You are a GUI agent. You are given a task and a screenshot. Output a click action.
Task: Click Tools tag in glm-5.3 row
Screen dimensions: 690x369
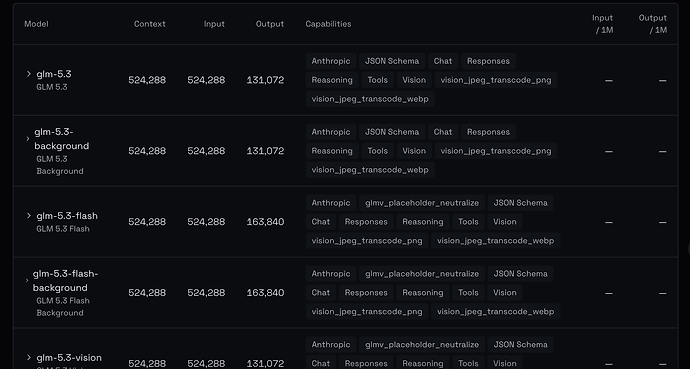click(378, 80)
